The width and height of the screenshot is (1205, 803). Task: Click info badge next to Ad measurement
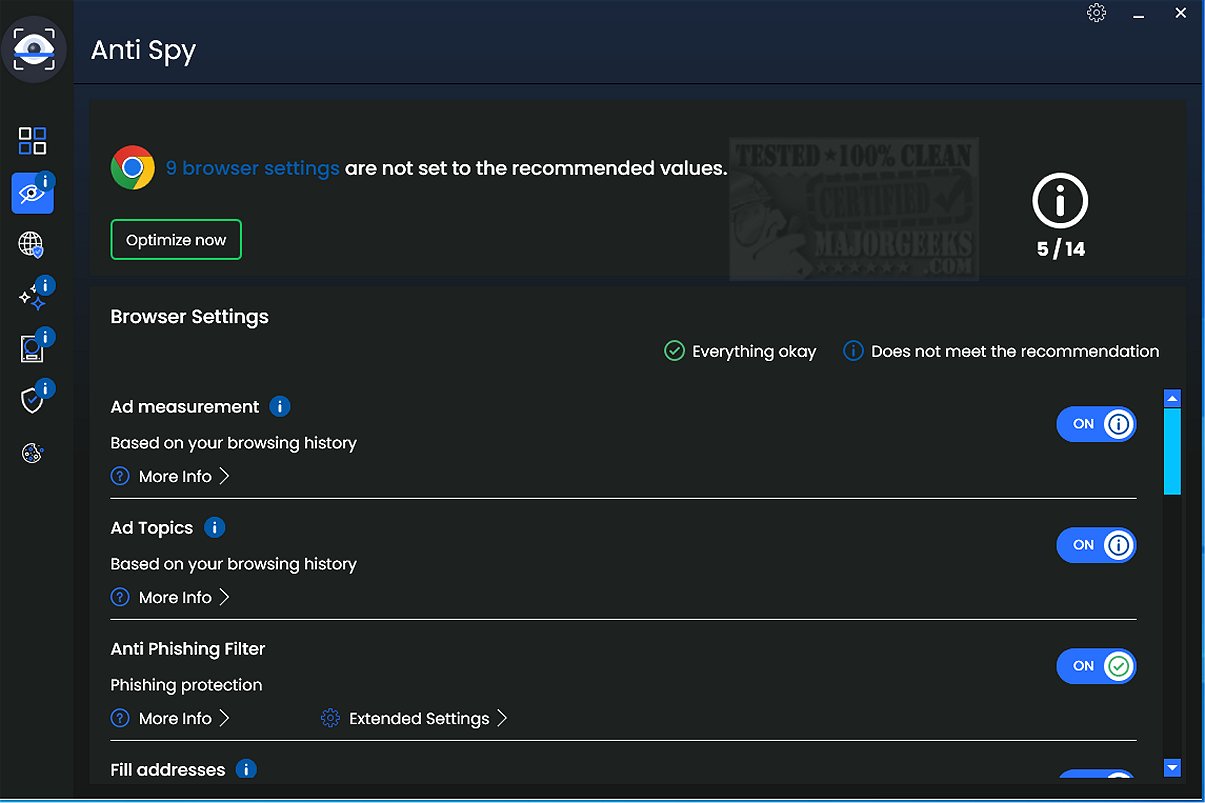click(x=281, y=407)
